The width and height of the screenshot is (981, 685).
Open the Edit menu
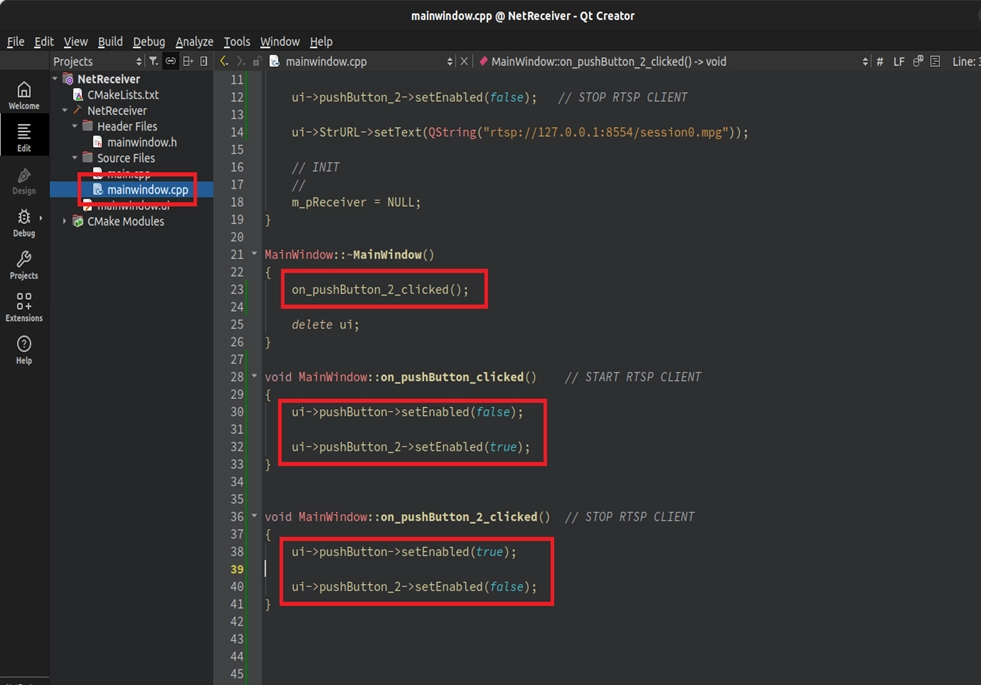tap(44, 41)
